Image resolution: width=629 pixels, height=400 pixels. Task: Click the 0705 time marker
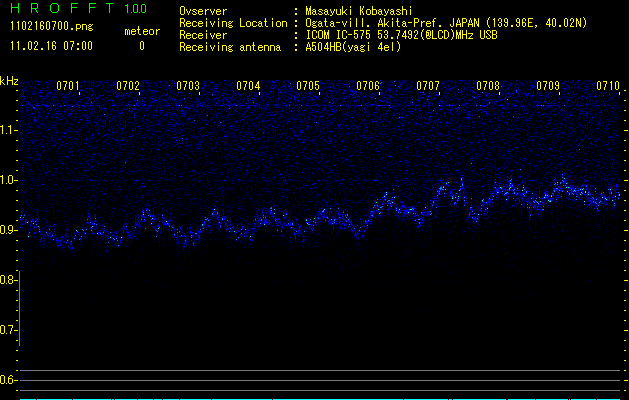308,86
